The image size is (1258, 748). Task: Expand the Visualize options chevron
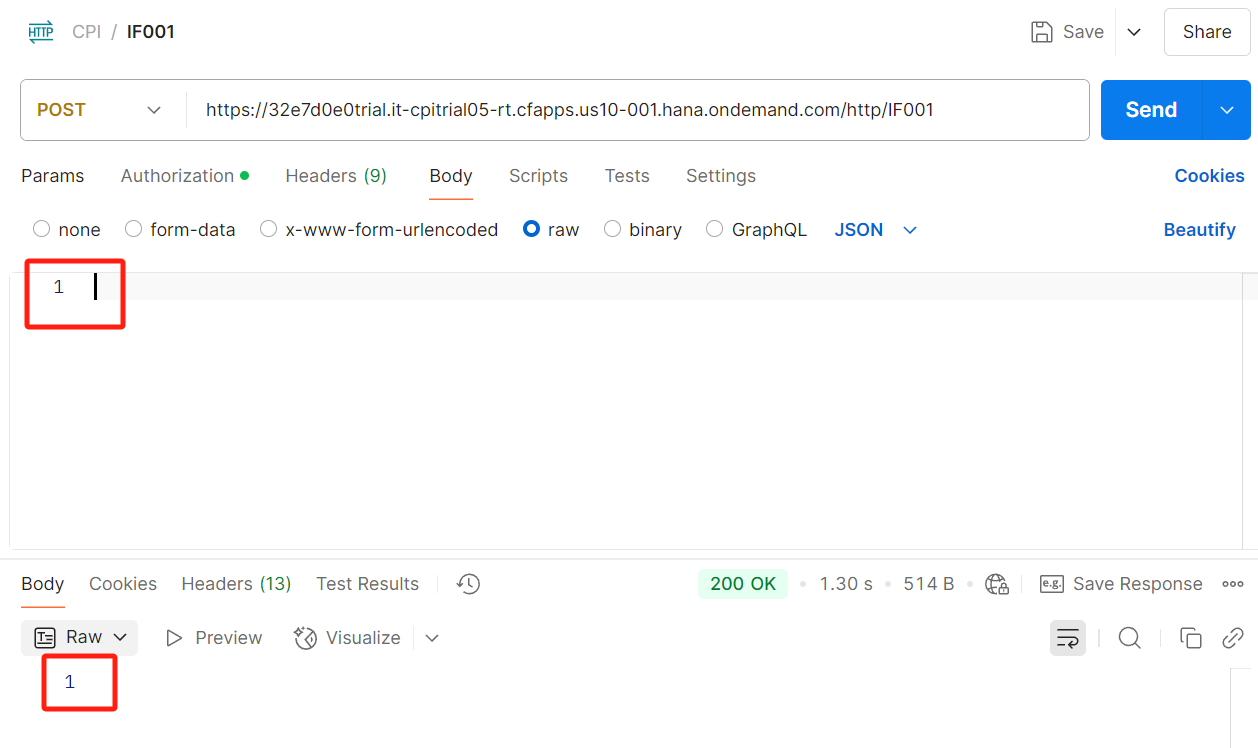coord(432,638)
